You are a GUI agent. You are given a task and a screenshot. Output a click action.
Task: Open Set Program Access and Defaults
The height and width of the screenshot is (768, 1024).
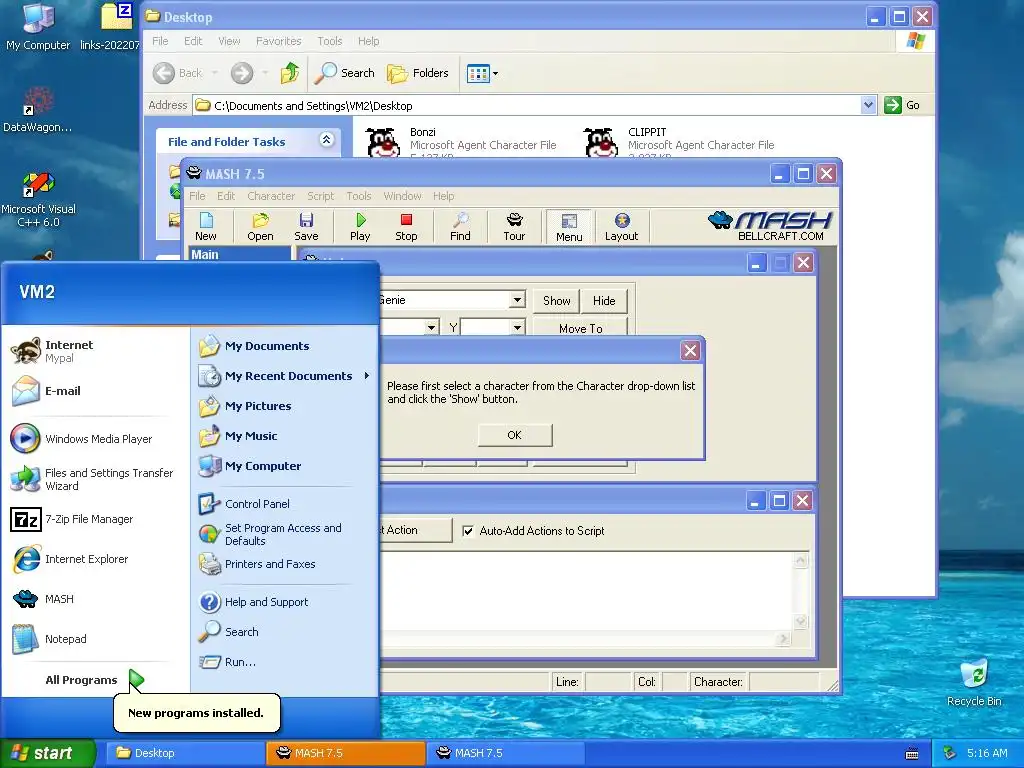(270, 534)
